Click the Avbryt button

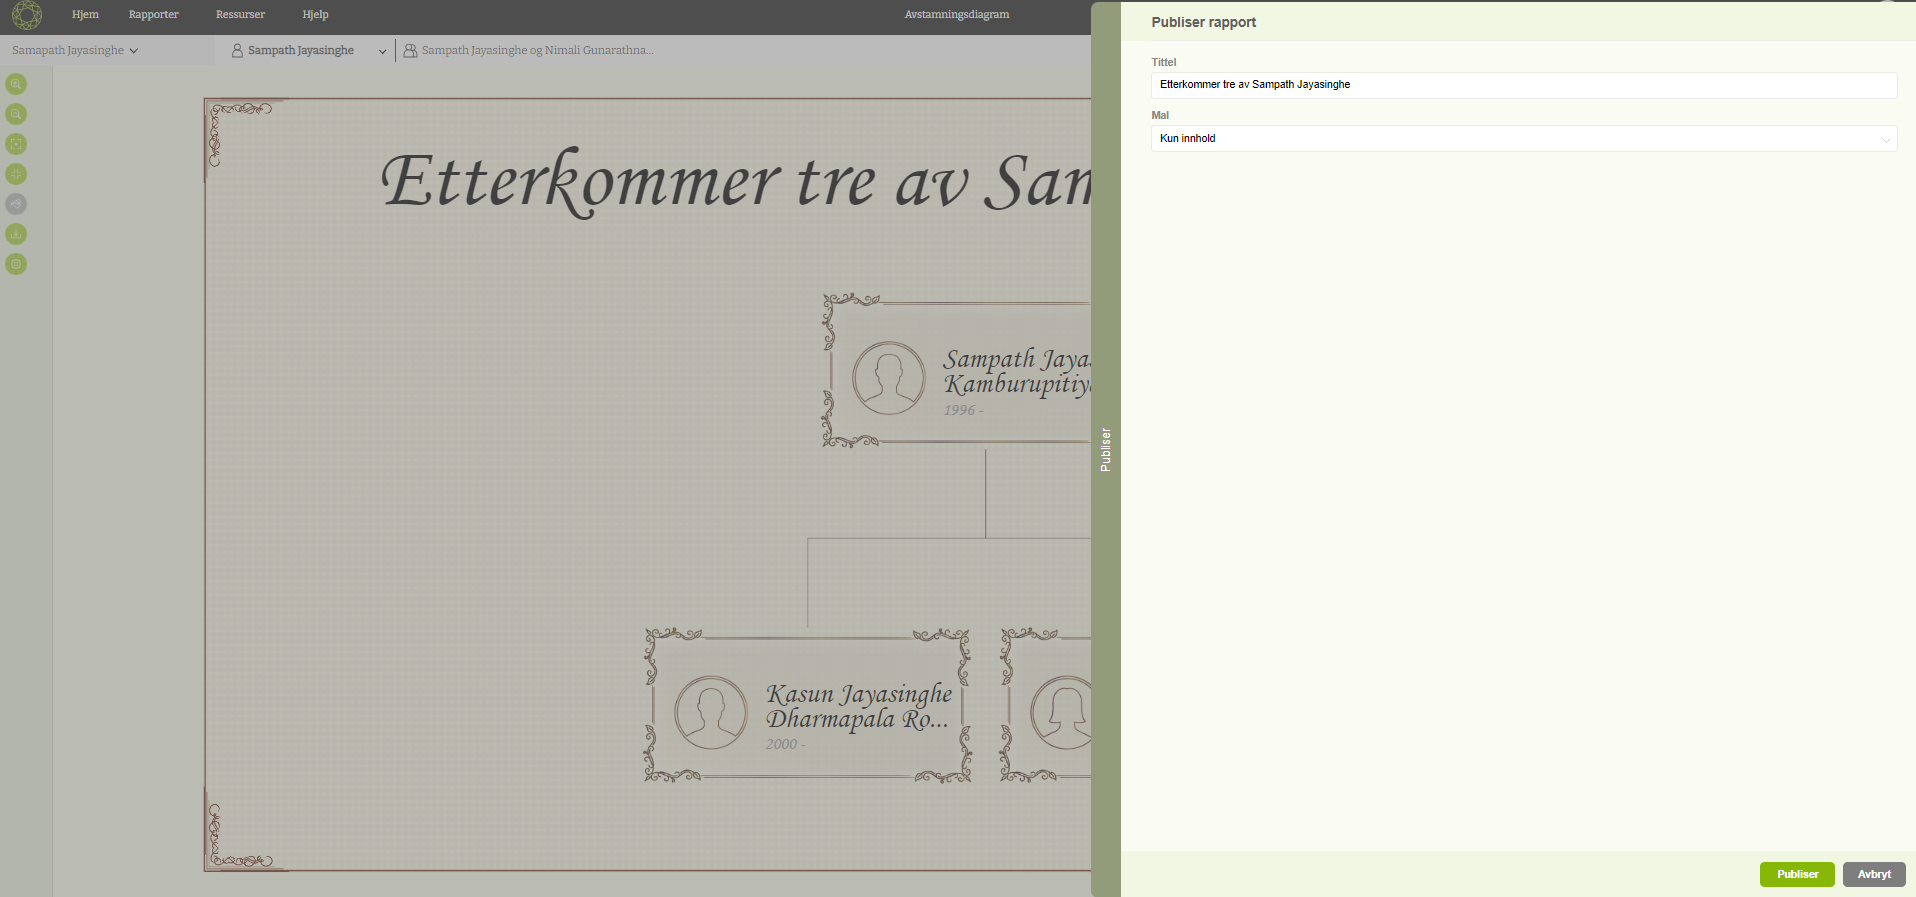(1873, 874)
